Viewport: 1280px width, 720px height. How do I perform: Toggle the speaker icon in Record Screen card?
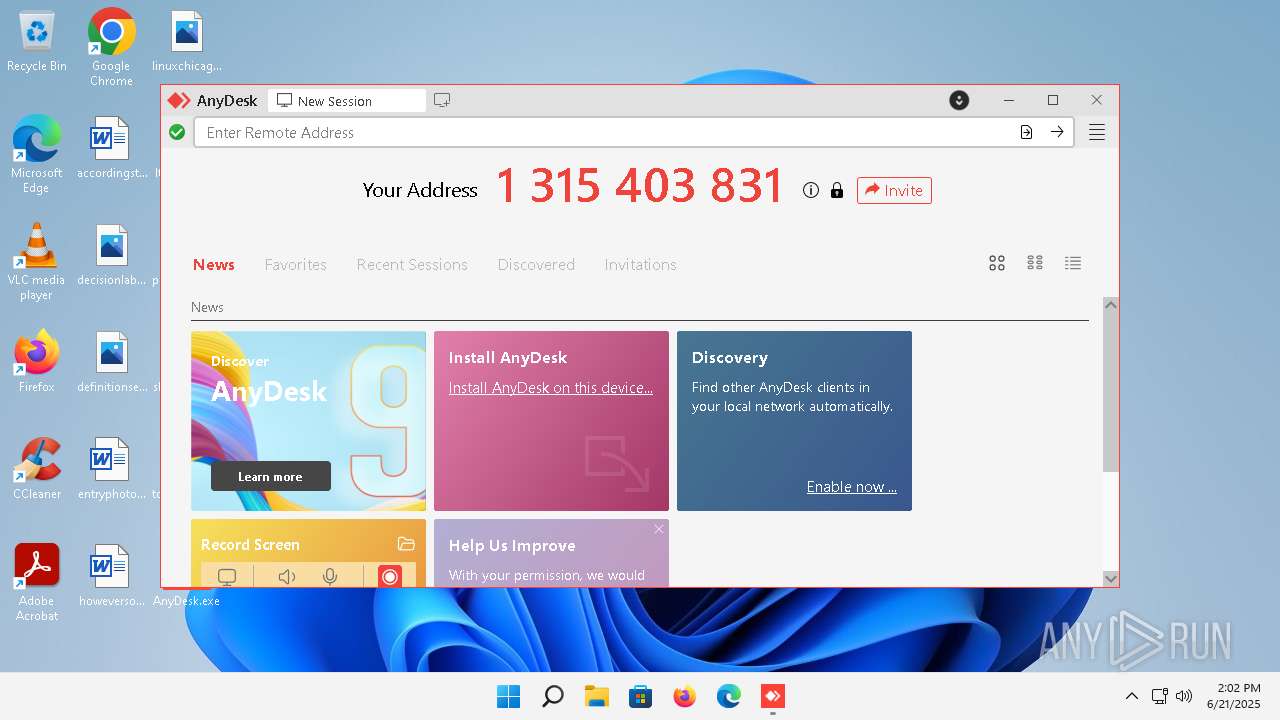point(287,576)
